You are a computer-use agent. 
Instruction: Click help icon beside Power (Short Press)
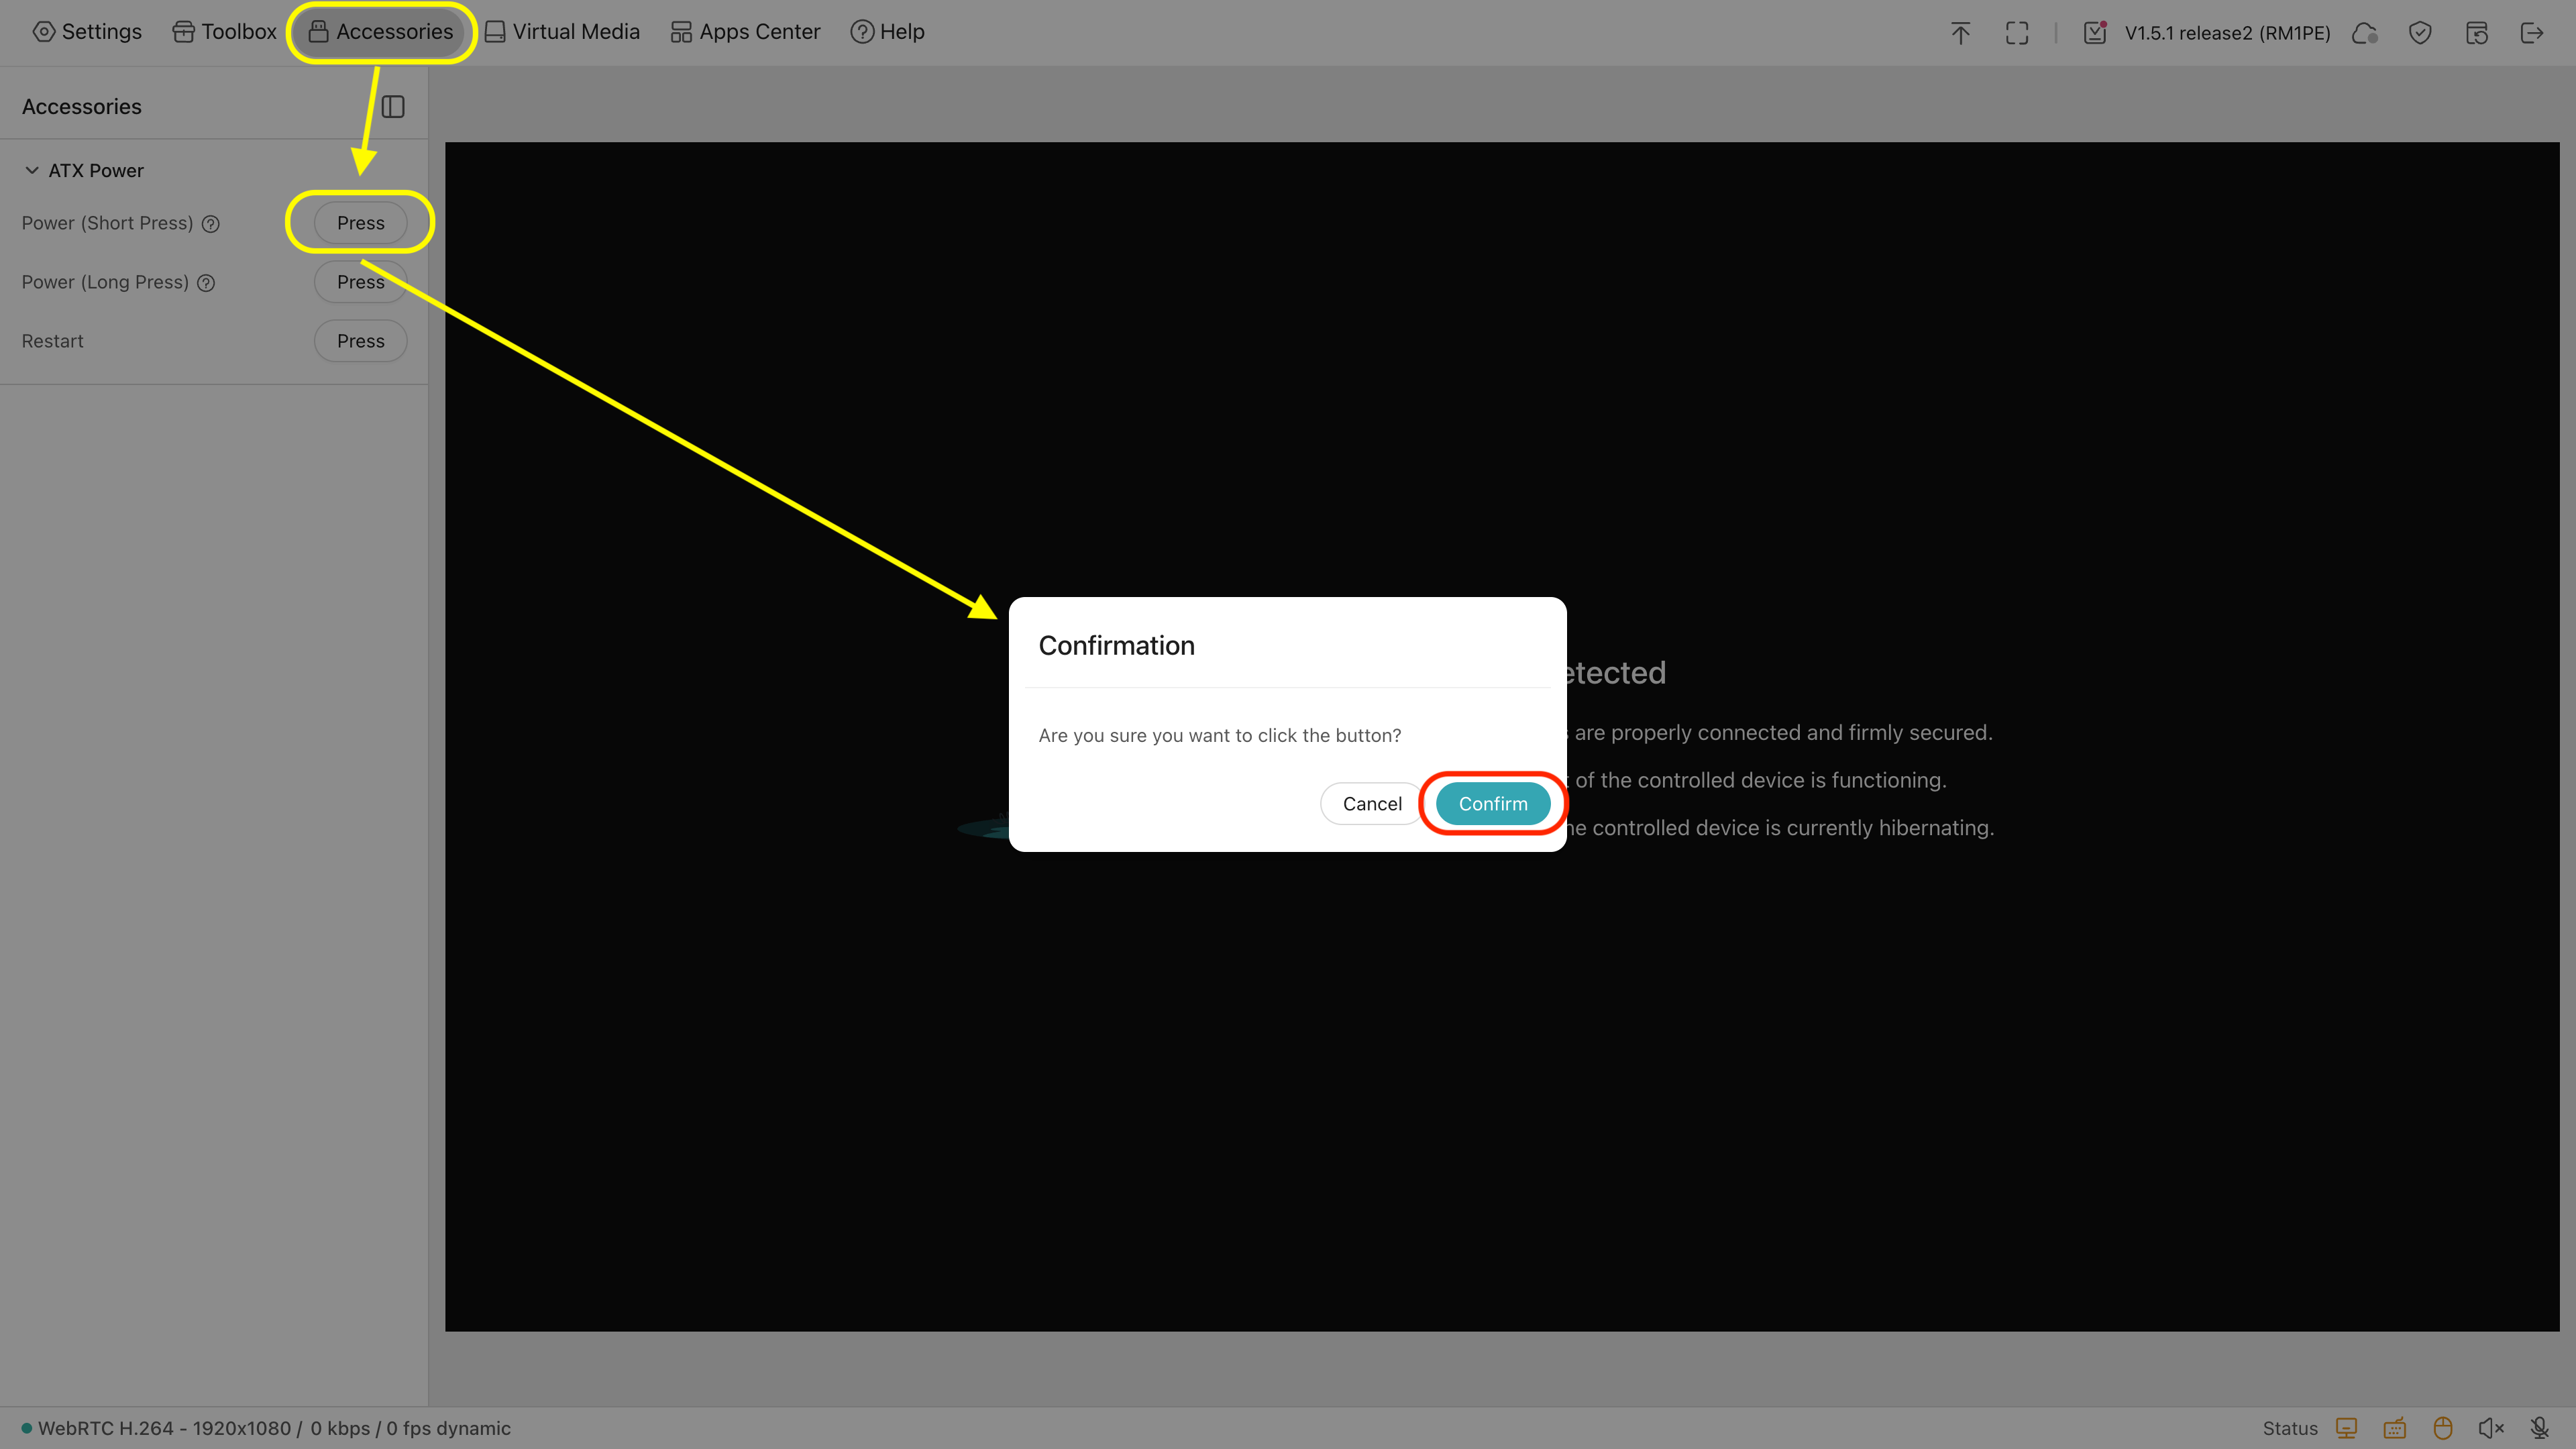tap(211, 224)
